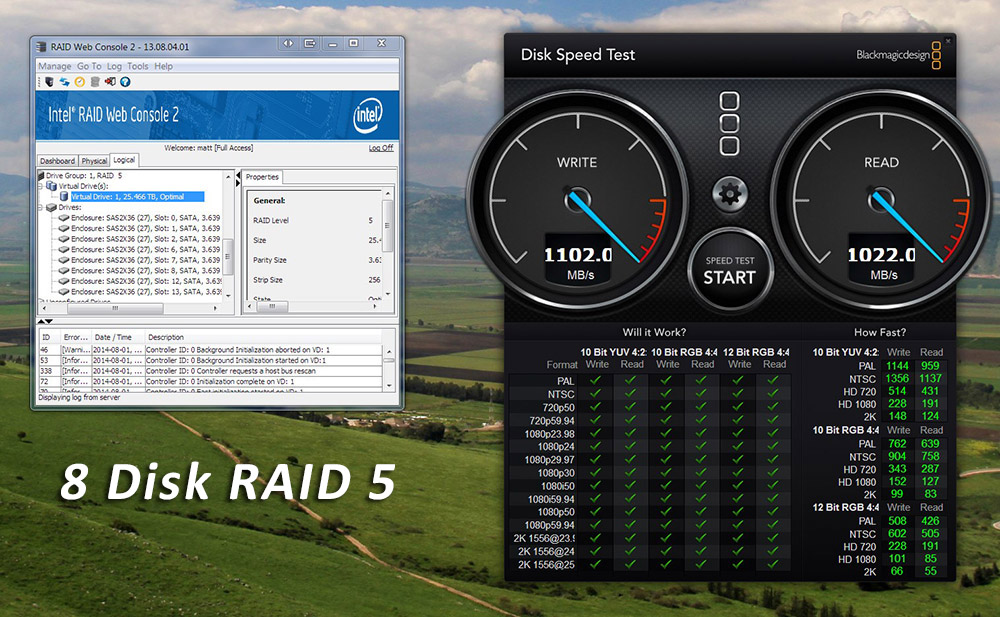
Task: Click the Drive Group 1 server icon
Action: (x=41, y=175)
